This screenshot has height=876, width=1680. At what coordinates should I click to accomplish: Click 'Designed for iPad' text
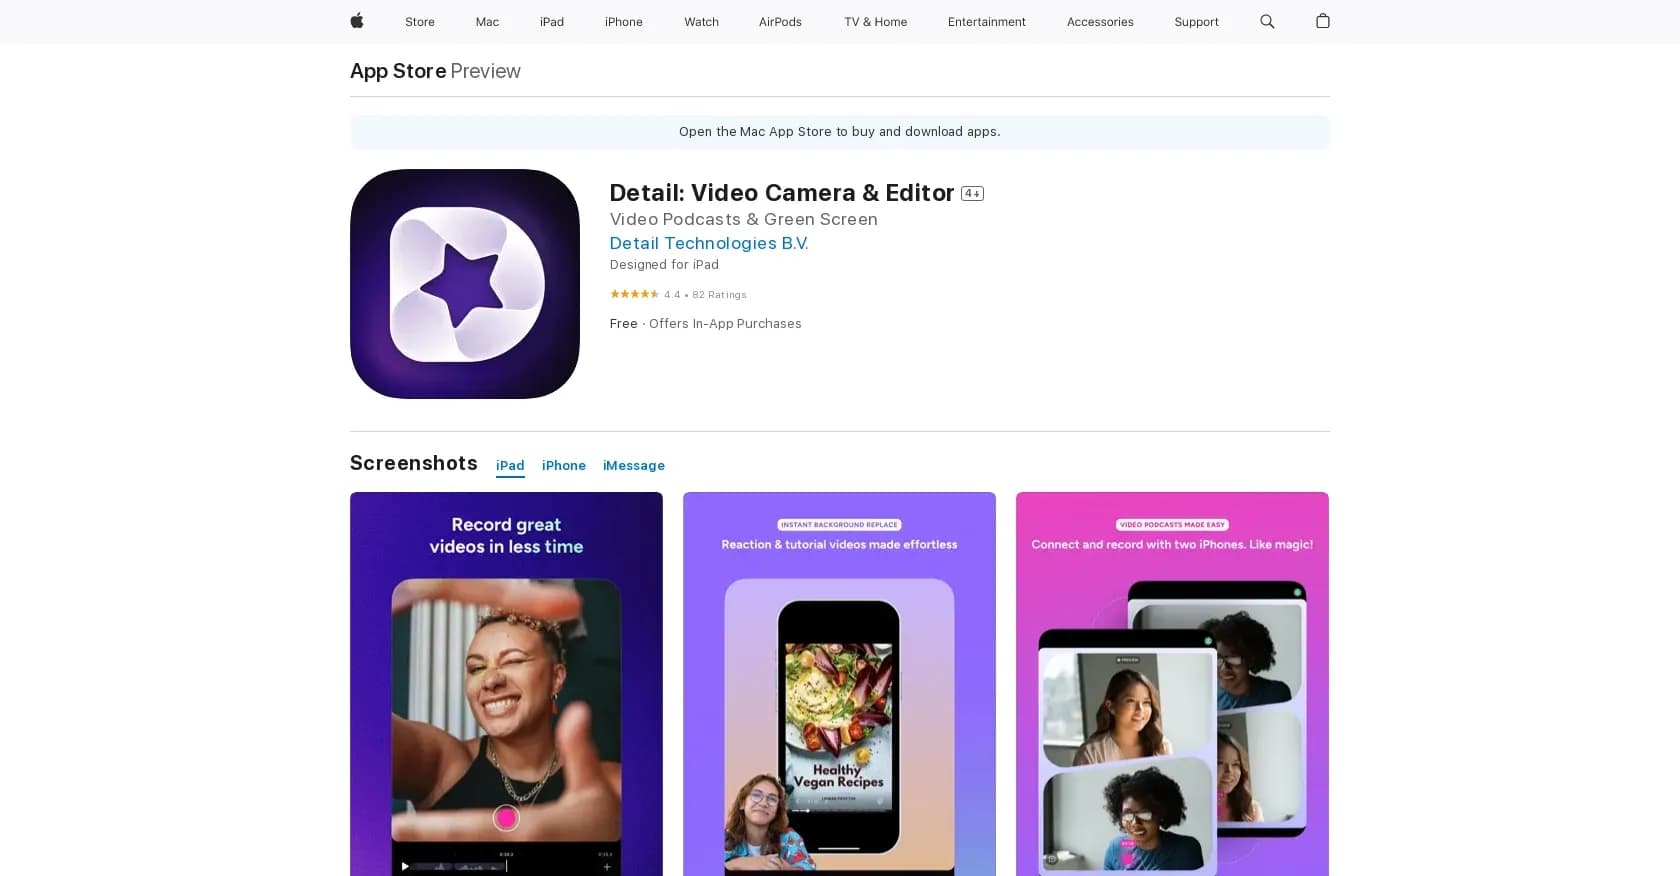click(x=664, y=265)
